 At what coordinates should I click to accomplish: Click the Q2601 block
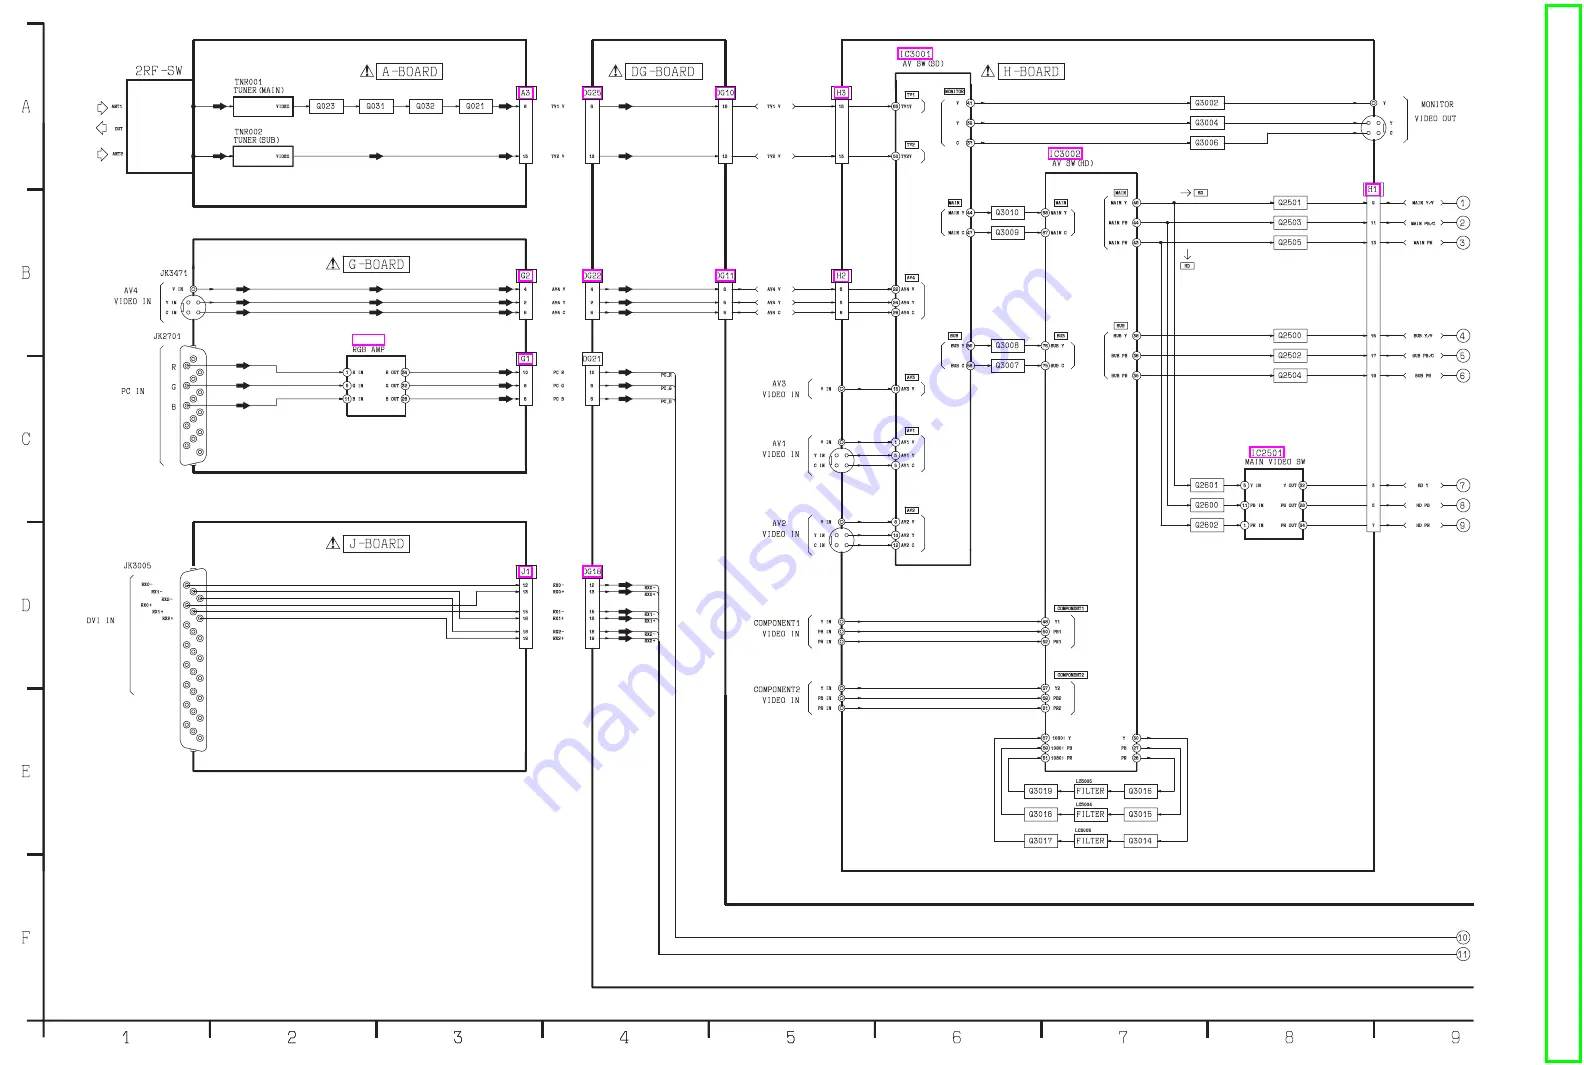click(1208, 485)
